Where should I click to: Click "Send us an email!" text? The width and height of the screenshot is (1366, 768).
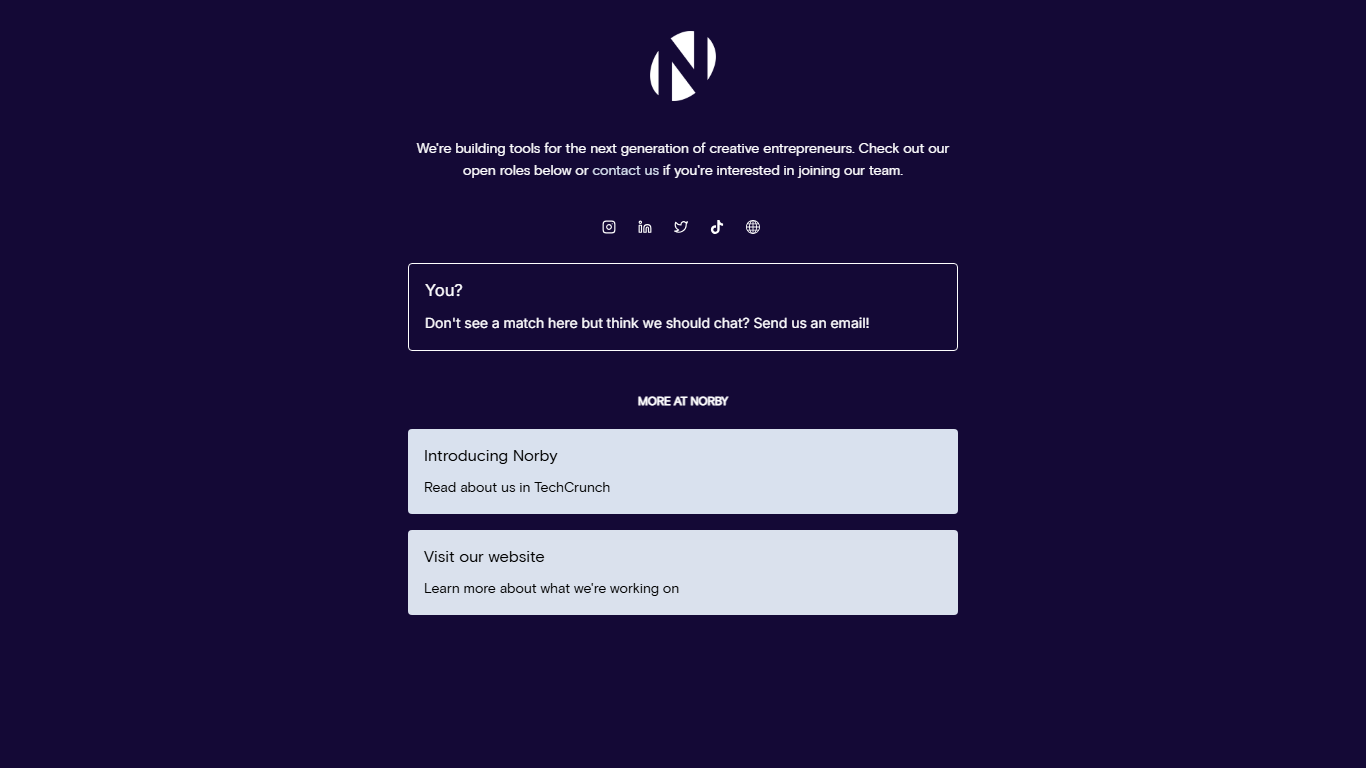(811, 324)
